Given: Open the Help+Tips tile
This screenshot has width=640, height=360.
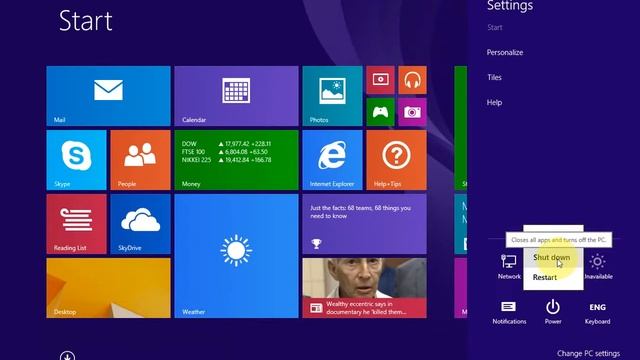Looking at the screenshot, I should 396,160.
